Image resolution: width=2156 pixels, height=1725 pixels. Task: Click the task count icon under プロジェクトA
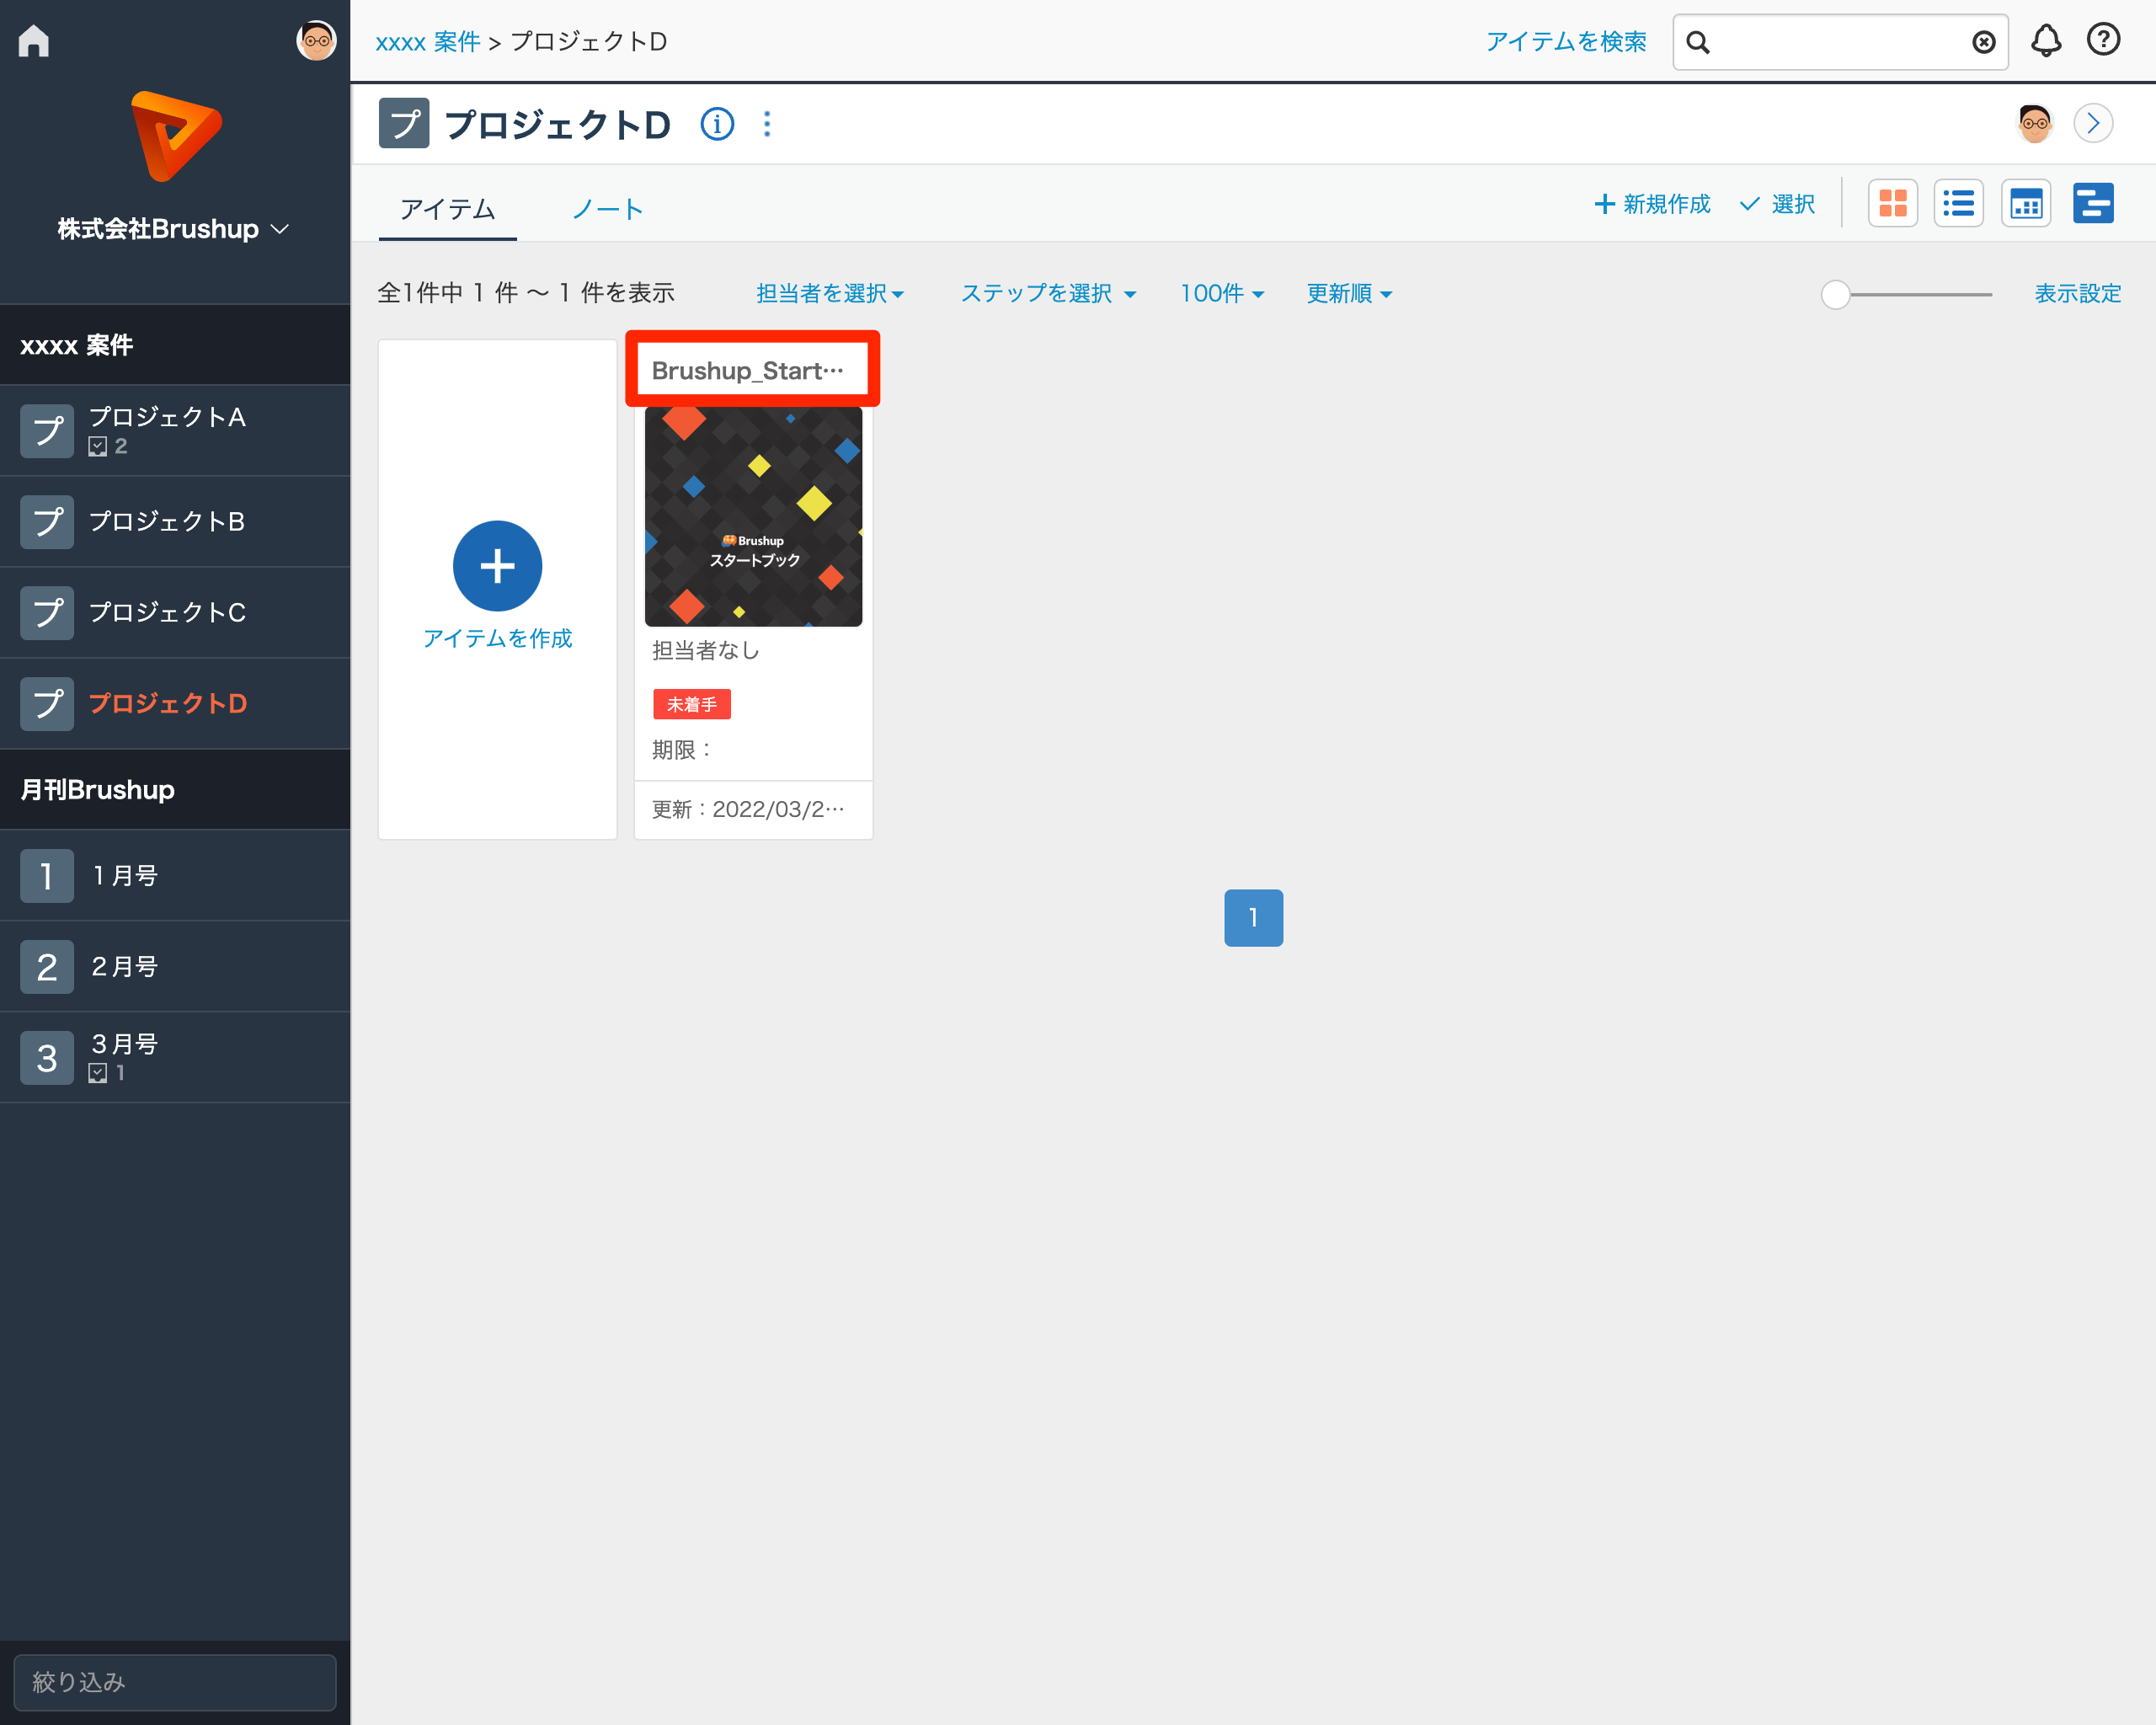pyautogui.click(x=97, y=447)
